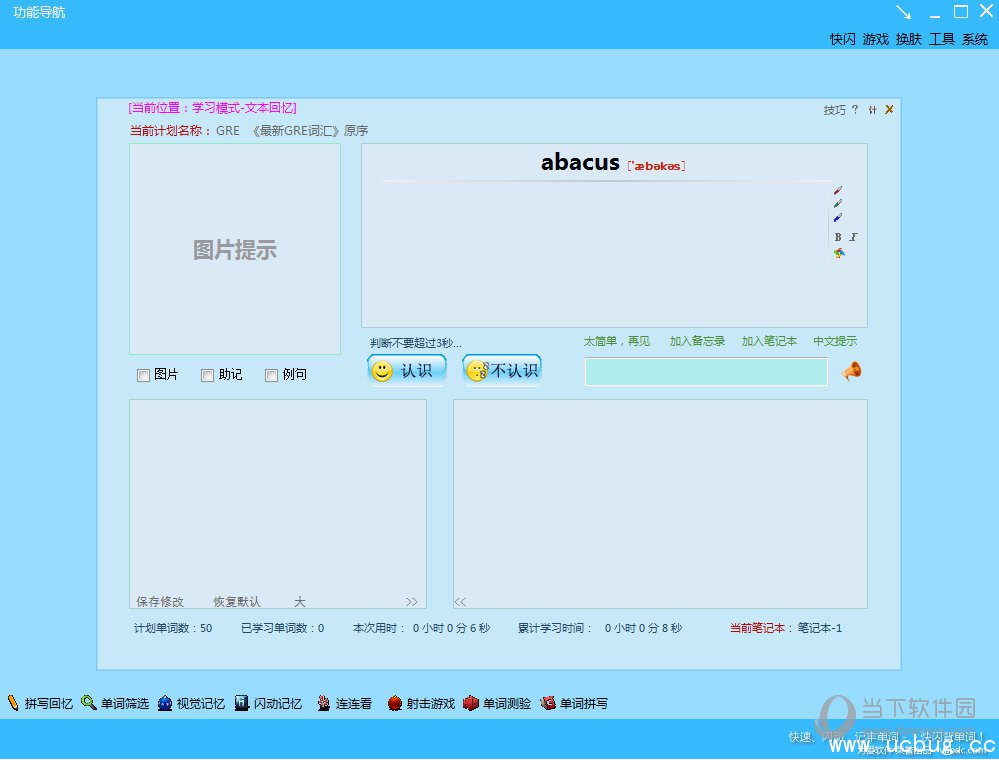Open the 换肤 skin menu
The height and width of the screenshot is (760, 999).
(908, 39)
